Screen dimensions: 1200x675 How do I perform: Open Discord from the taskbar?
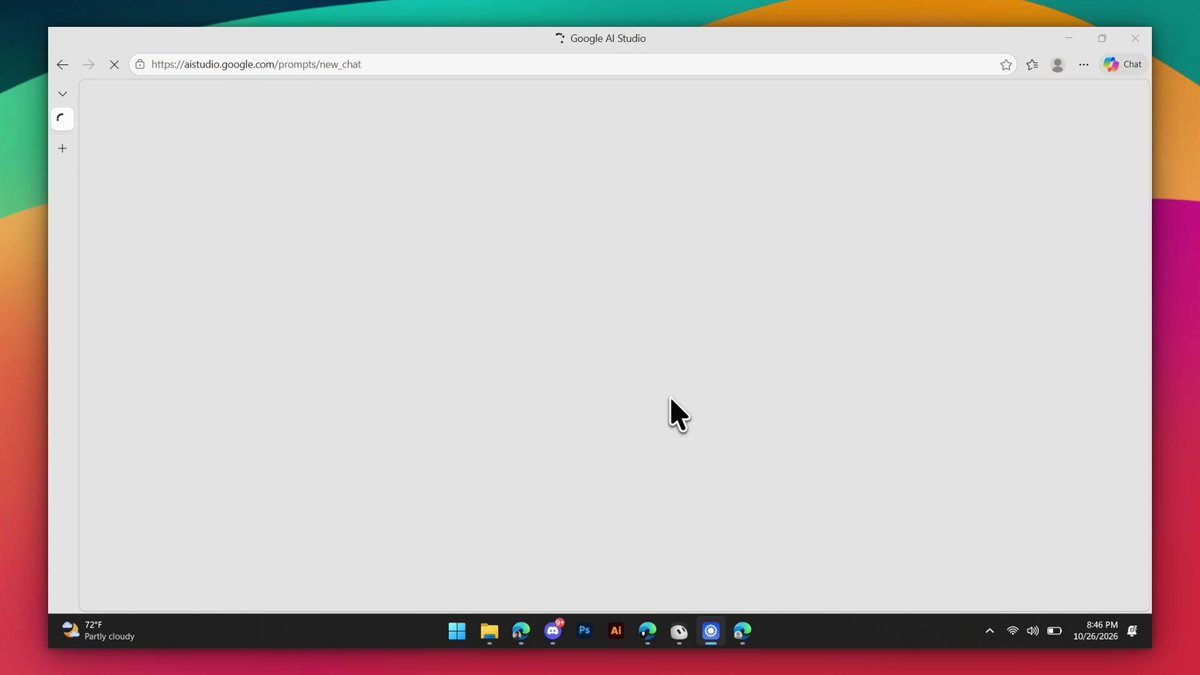click(553, 630)
